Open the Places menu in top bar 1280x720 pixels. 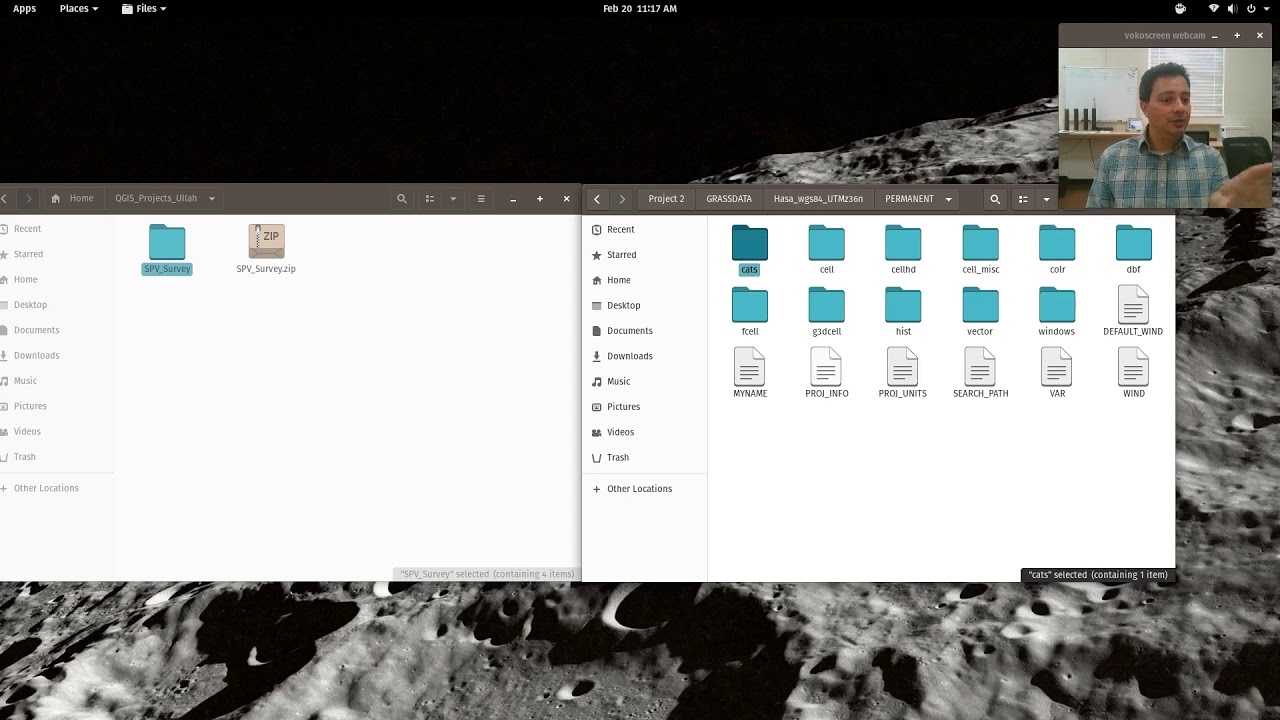[x=79, y=8]
